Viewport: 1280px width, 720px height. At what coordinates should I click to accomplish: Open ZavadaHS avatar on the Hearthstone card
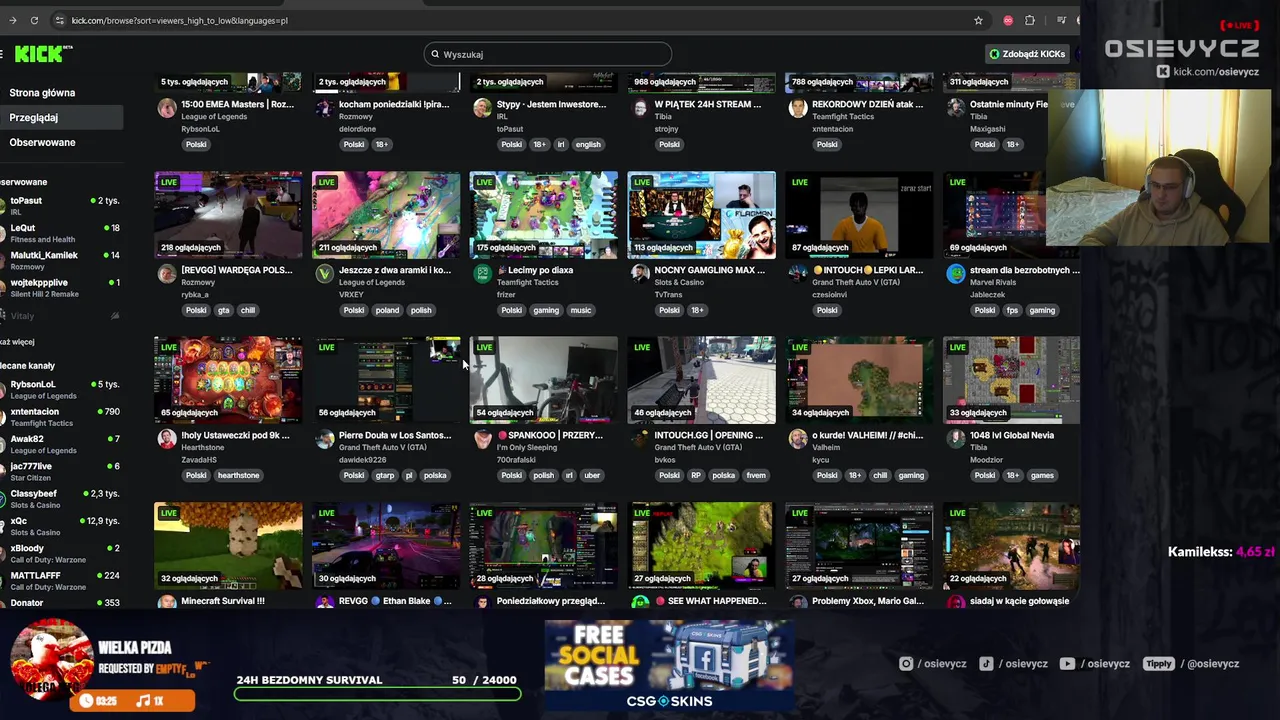[x=167, y=439]
